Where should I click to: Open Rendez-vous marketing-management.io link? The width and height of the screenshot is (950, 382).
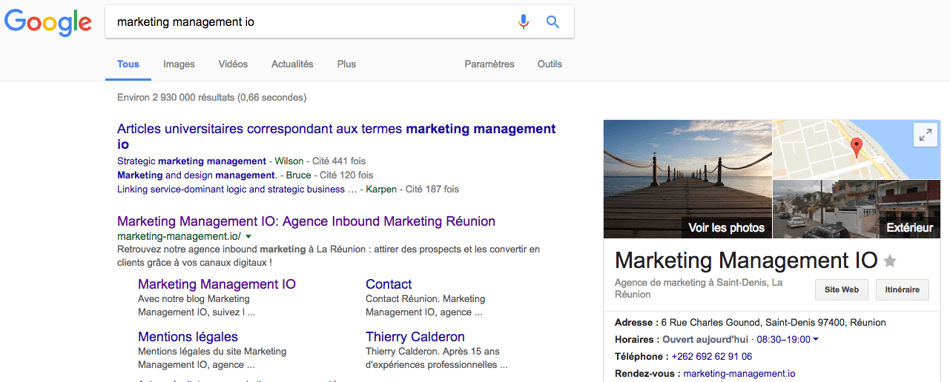[739, 374]
